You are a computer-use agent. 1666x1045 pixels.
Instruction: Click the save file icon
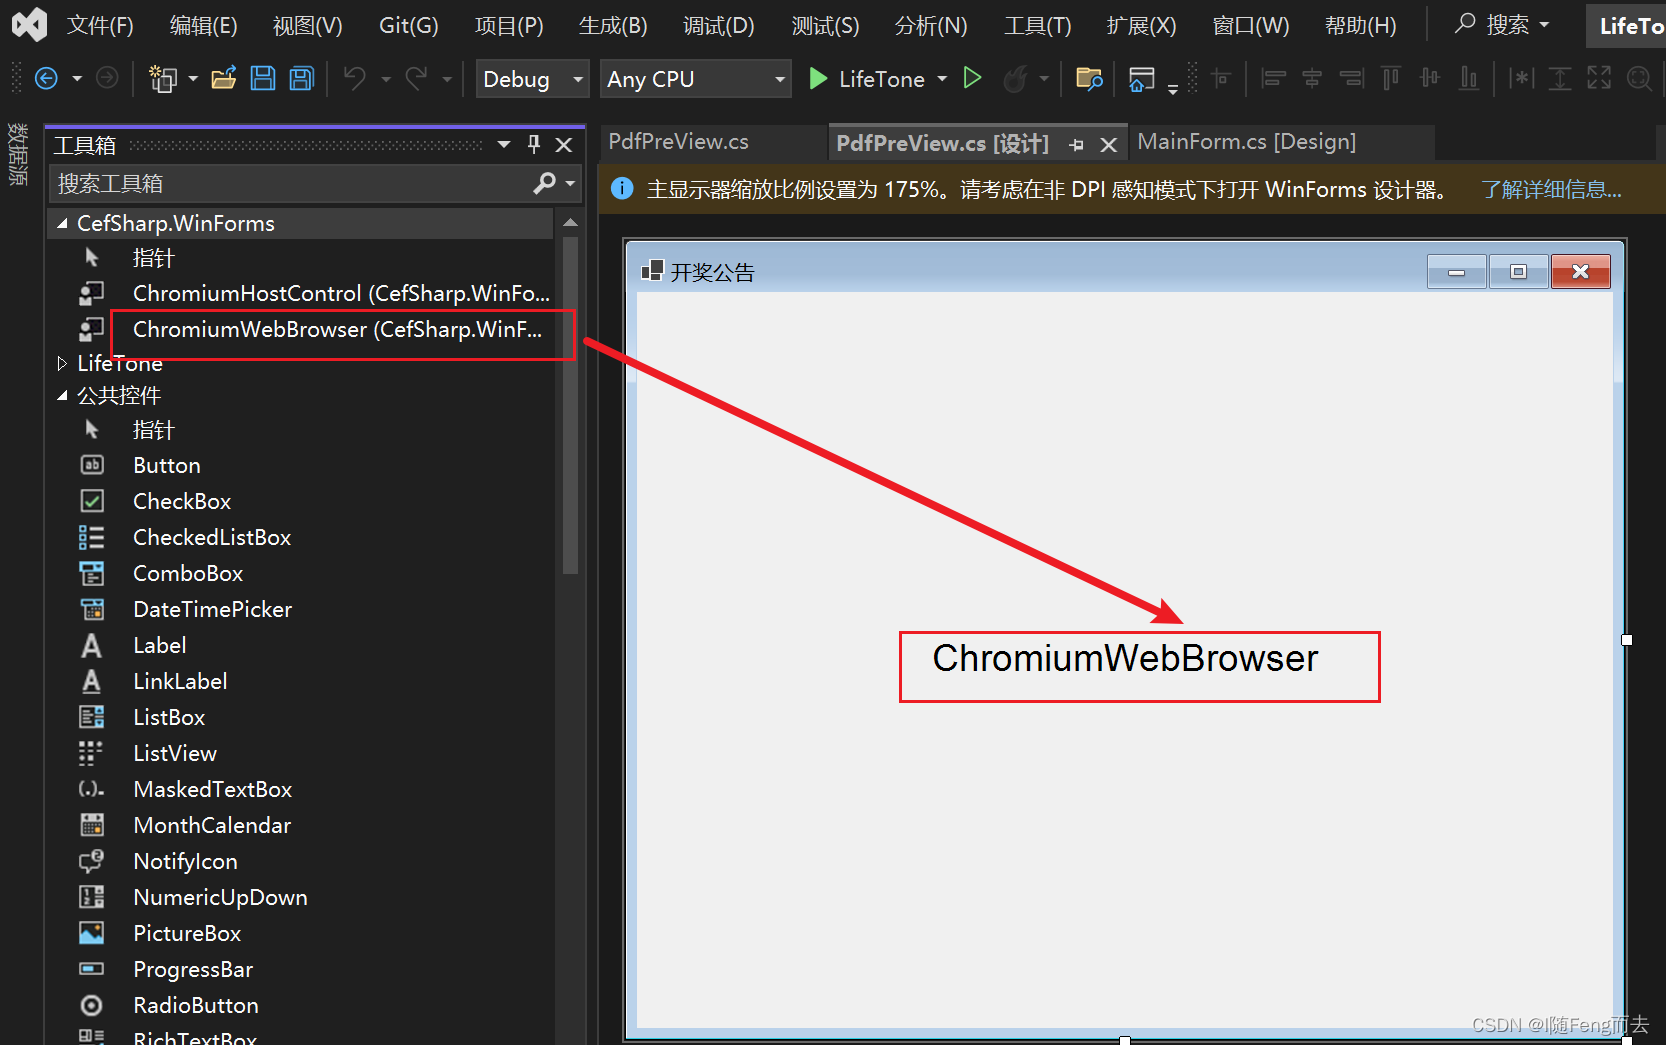click(263, 78)
